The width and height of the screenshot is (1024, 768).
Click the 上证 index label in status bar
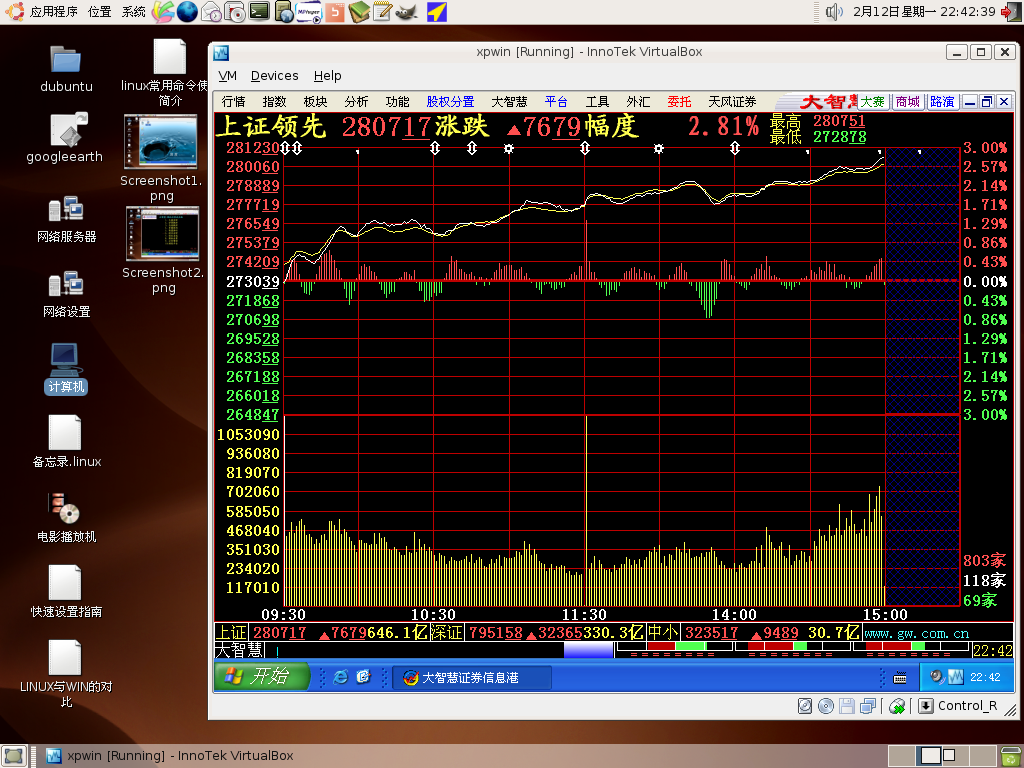(x=231, y=632)
